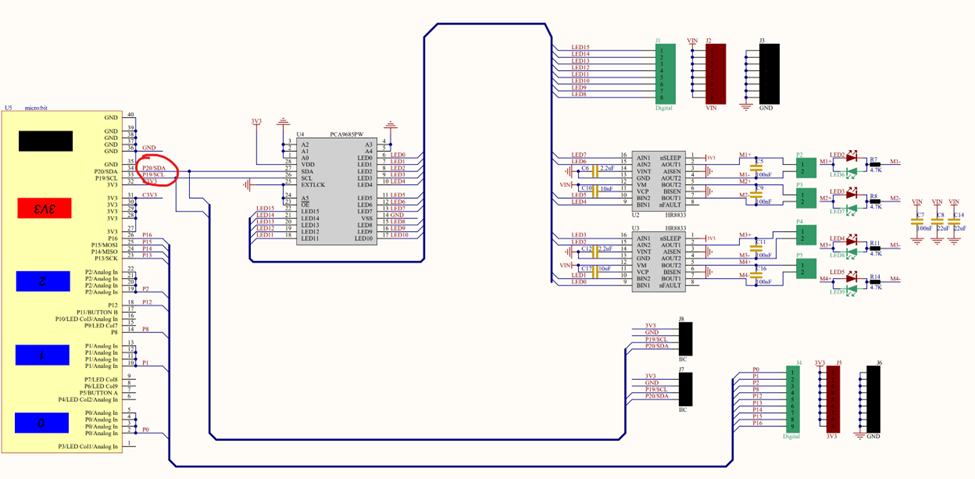
Task: Click the red-circled P20/SDA net label
Action: tap(153, 167)
